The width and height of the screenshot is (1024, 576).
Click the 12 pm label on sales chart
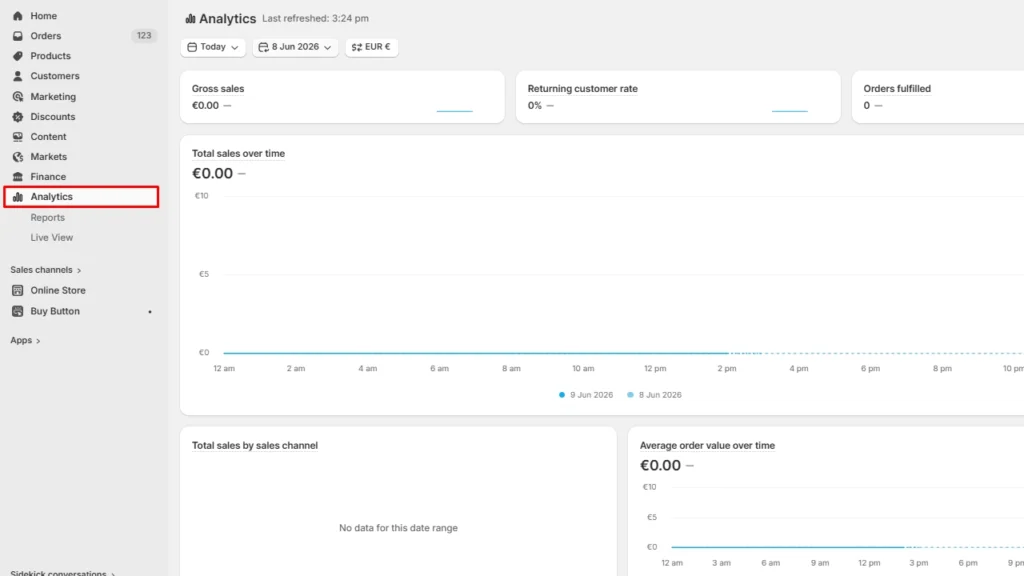[655, 368]
